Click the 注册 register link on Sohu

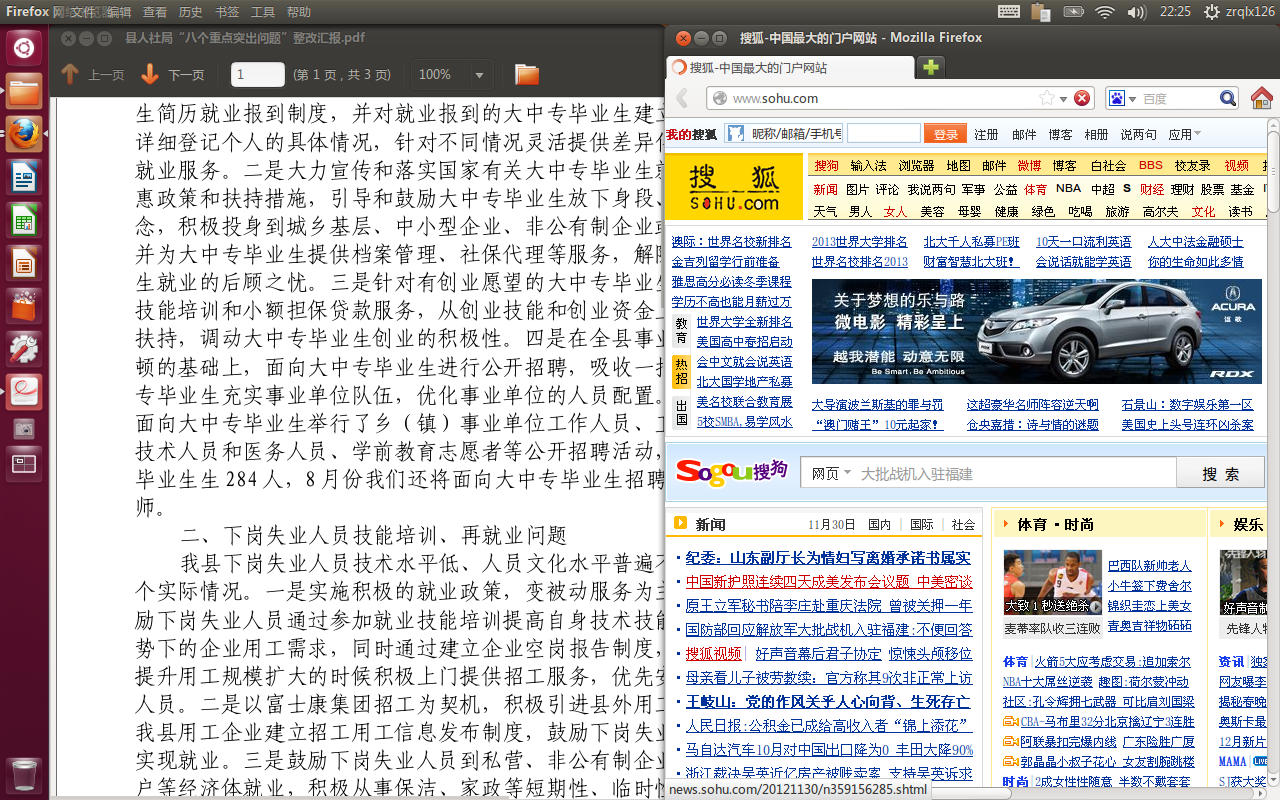(x=986, y=134)
